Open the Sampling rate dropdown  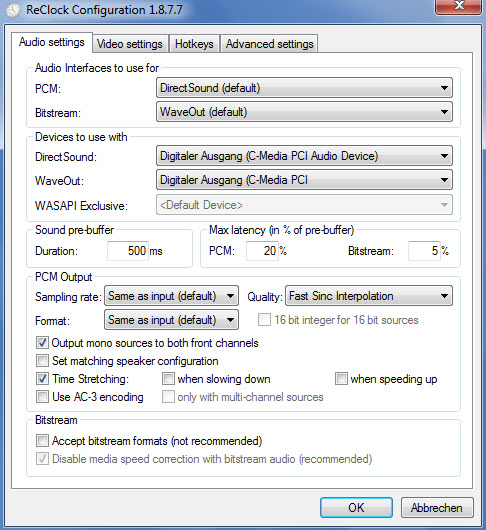click(171, 296)
